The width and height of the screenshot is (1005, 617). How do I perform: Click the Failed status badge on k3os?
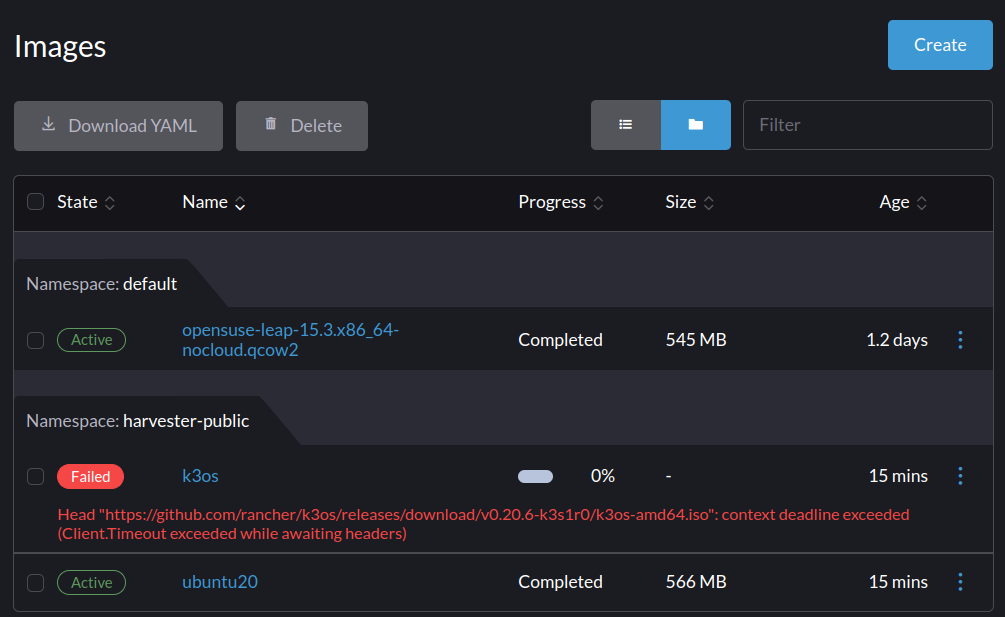pos(90,476)
